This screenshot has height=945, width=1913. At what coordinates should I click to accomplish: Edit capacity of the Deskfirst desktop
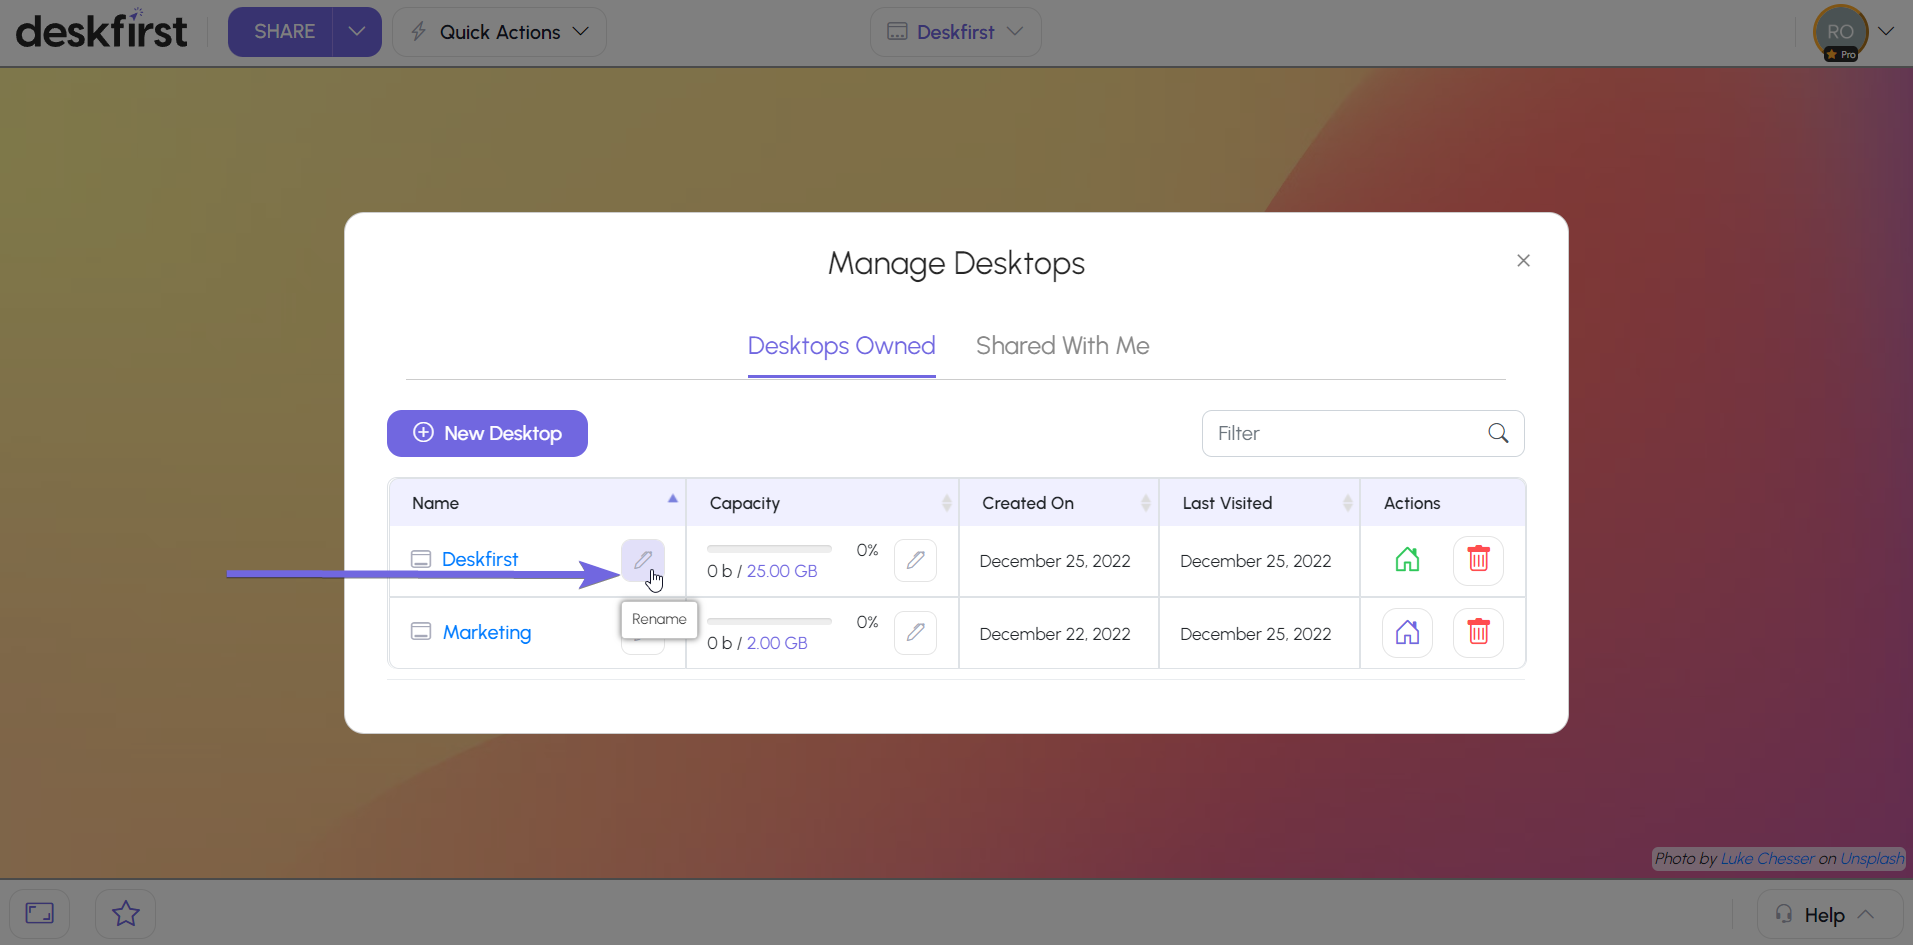tap(915, 560)
